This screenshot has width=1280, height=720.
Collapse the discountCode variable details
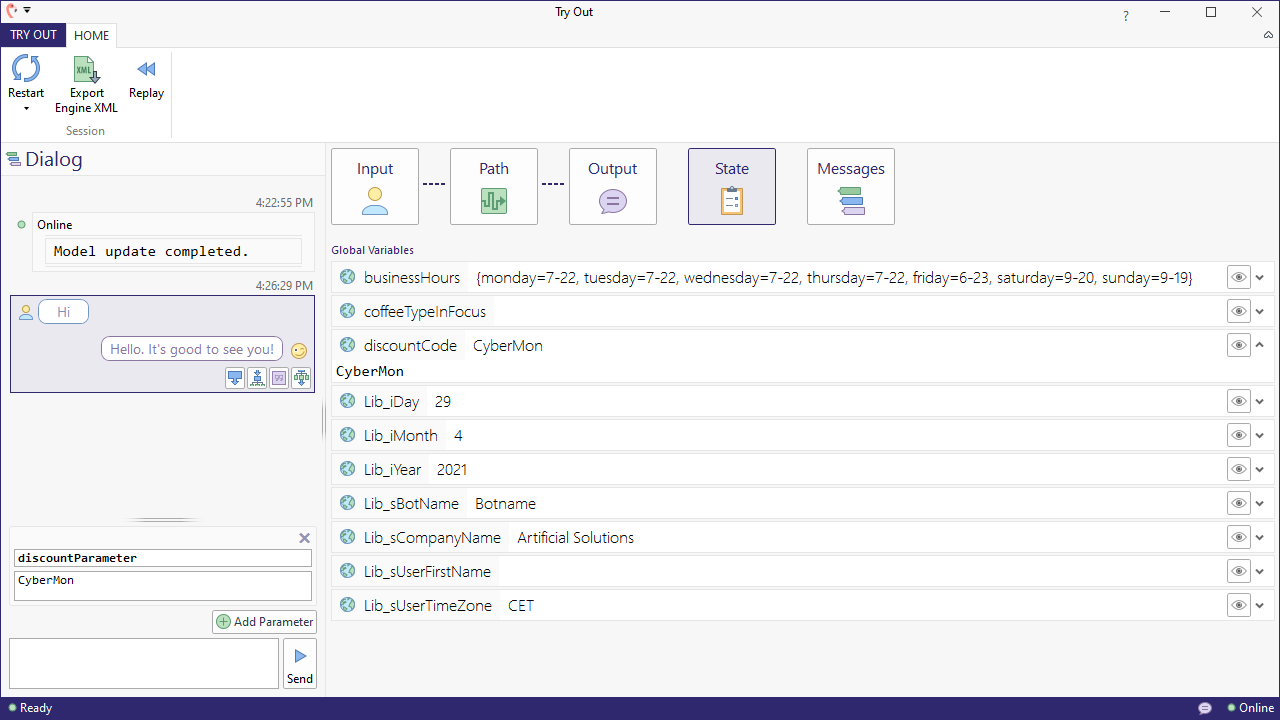pyautogui.click(x=1259, y=345)
